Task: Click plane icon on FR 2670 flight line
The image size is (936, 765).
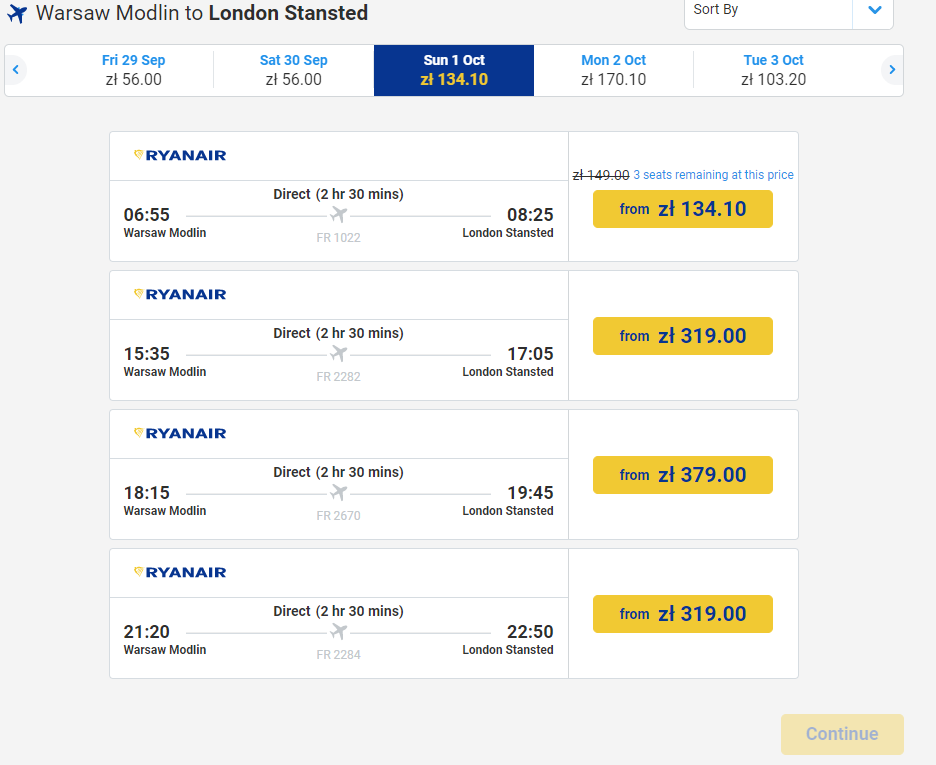Action: 338,492
